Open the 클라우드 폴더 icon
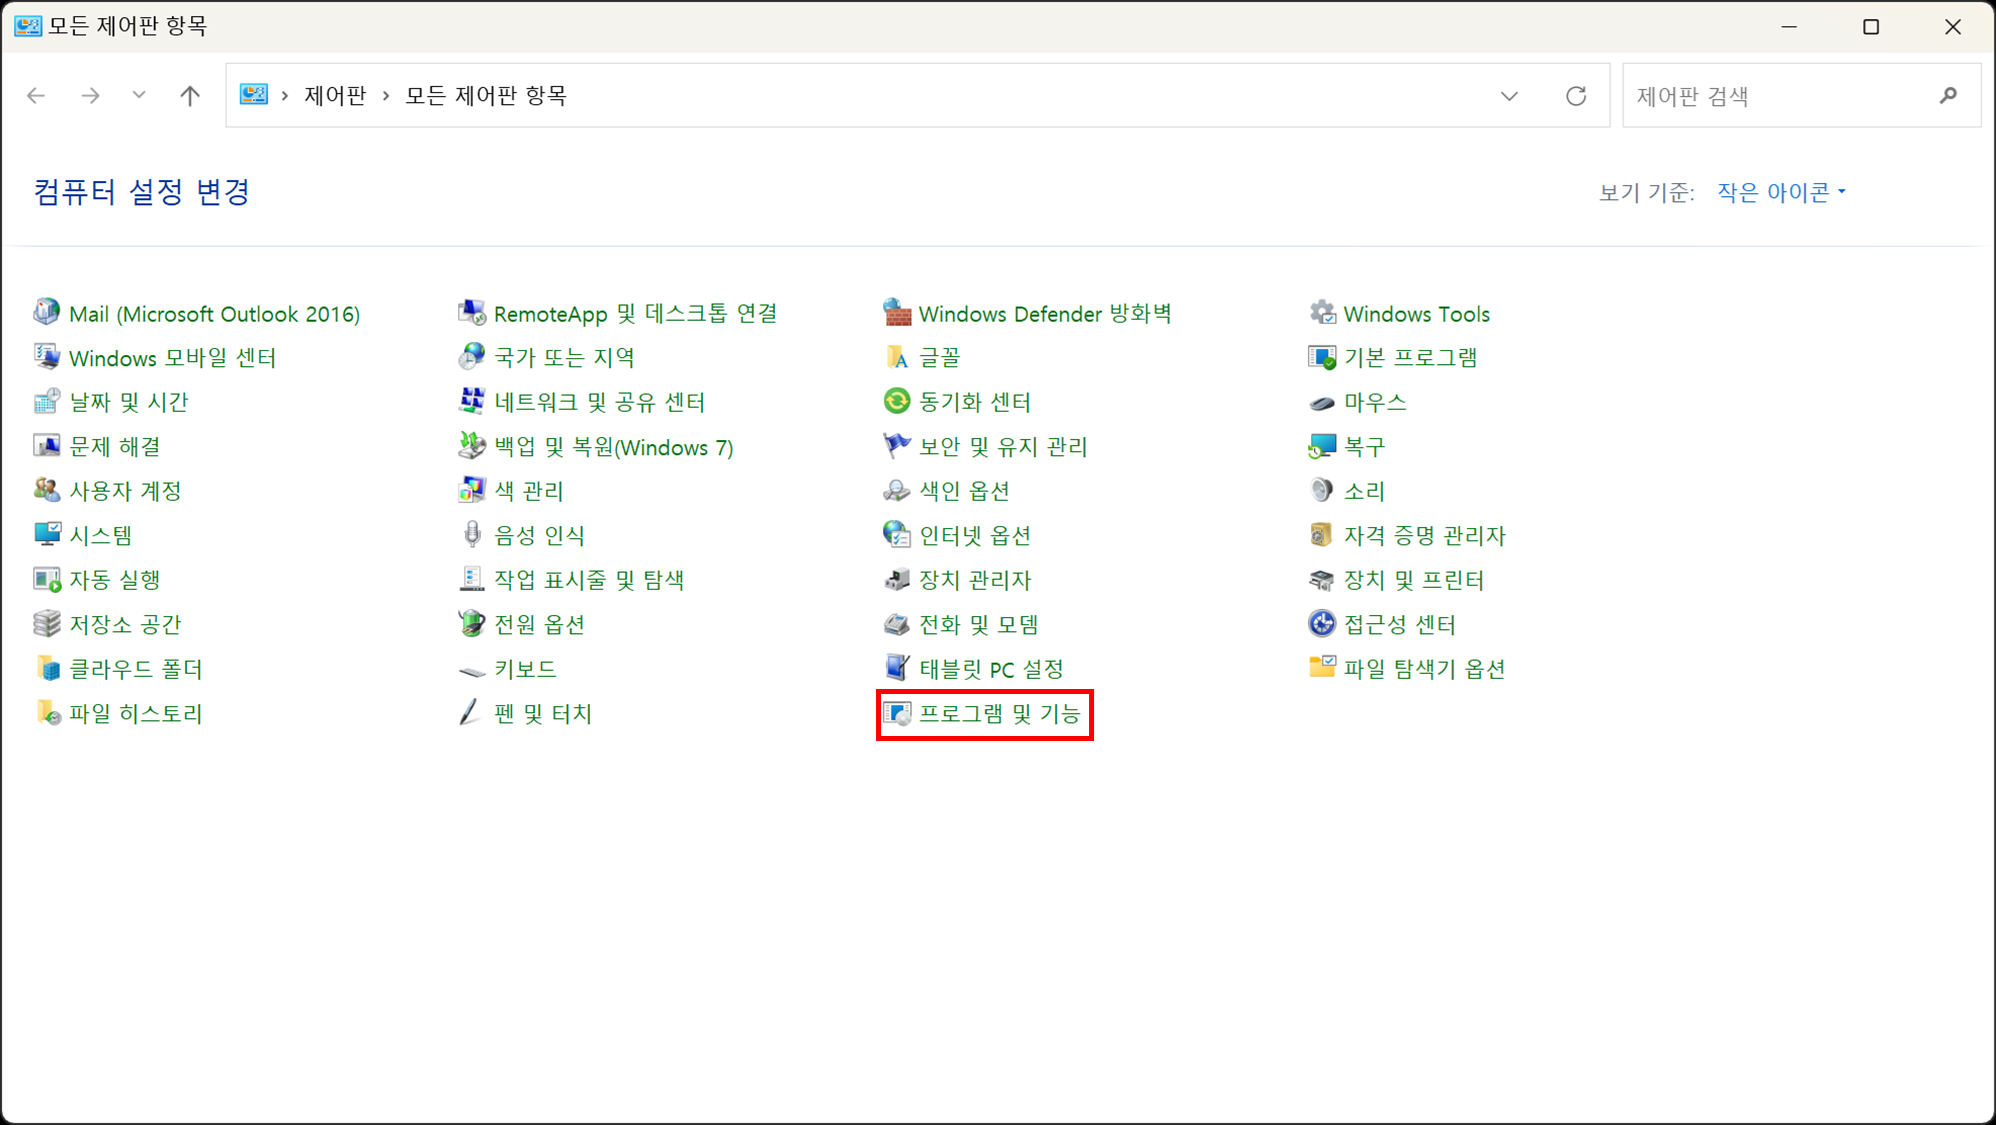This screenshot has width=1996, height=1125. (46, 668)
